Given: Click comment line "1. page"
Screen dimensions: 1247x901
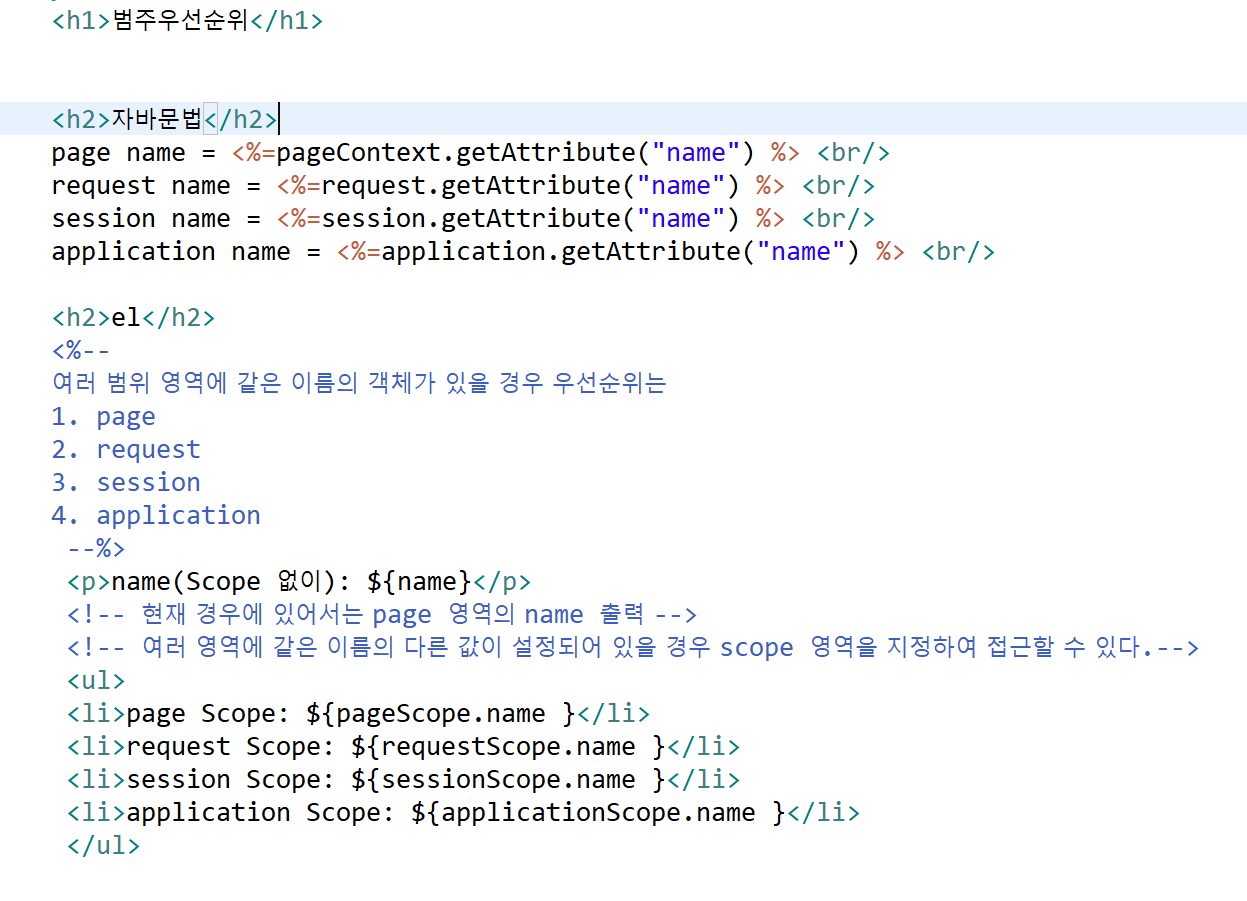Looking at the screenshot, I should pos(104,416).
